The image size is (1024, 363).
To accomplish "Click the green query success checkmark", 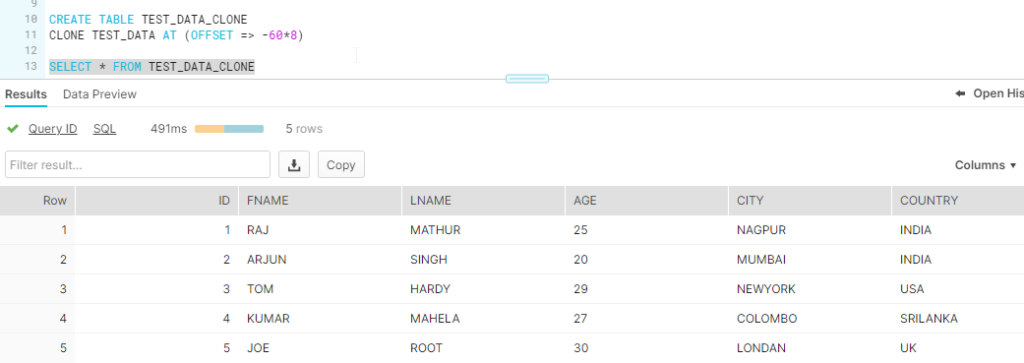I will (x=12, y=129).
